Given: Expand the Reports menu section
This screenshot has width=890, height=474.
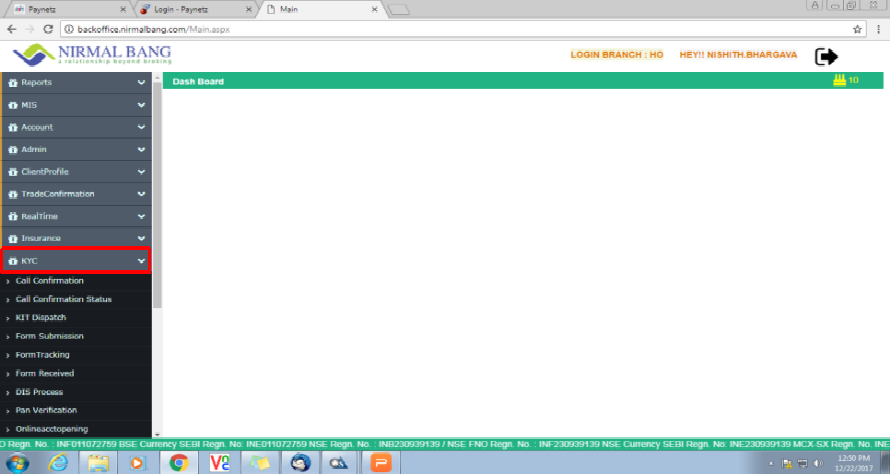Looking at the screenshot, I should click(76, 82).
